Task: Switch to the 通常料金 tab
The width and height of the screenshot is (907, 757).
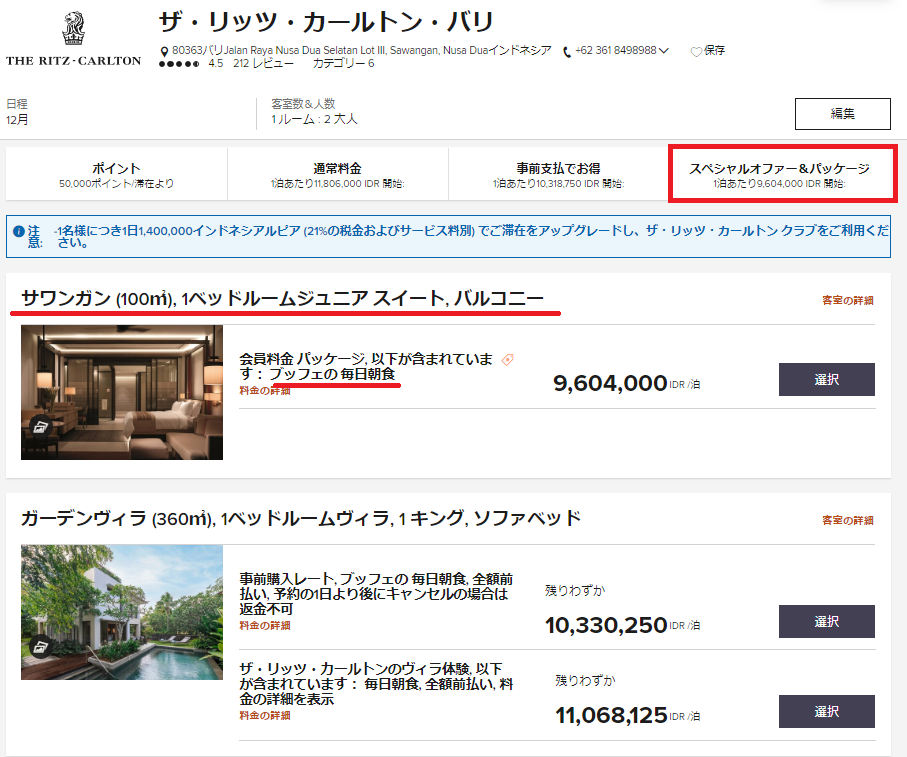Action: click(x=338, y=174)
